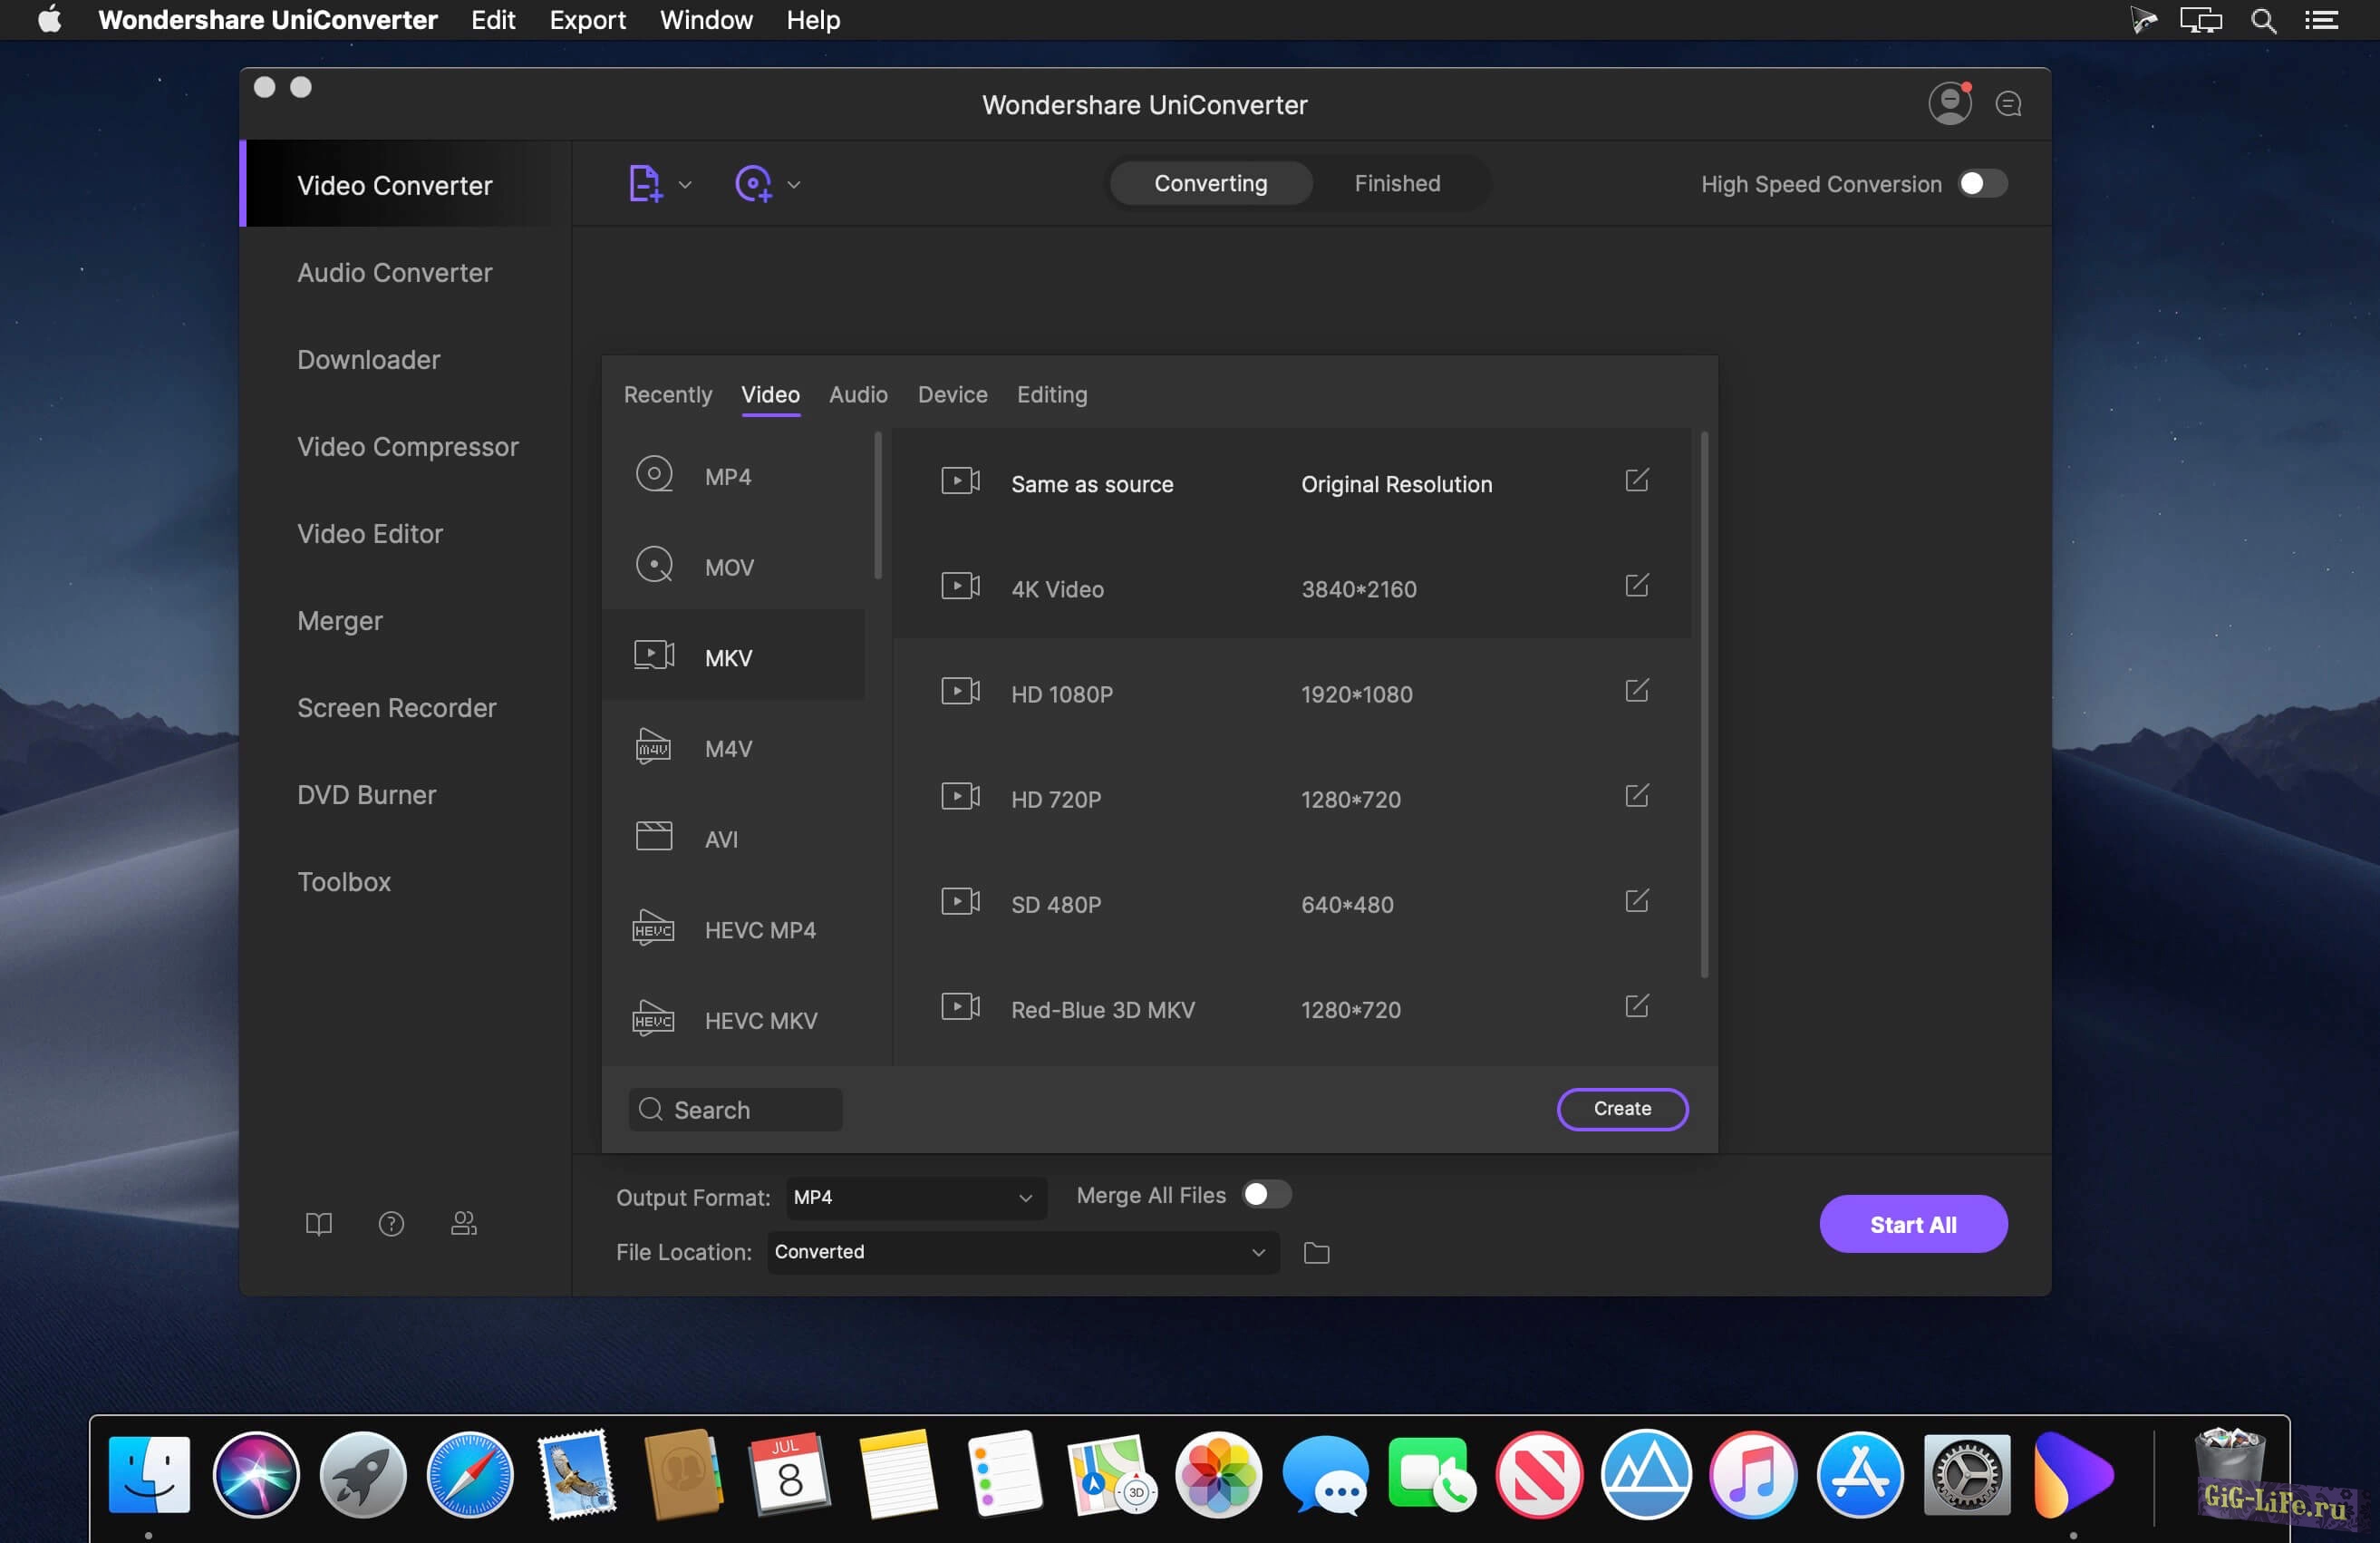Click the help question mark icon
Viewport: 2380px width, 1543px height.
tap(391, 1224)
